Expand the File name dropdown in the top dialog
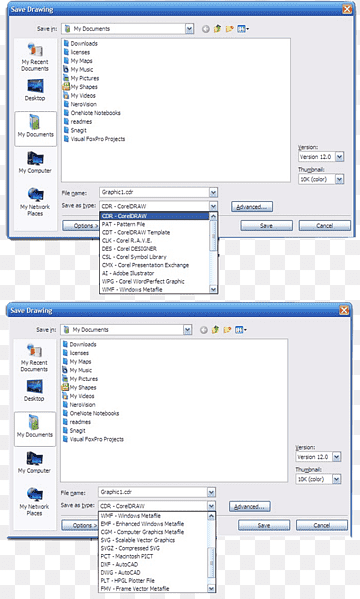The image size is (360, 599). coord(213,192)
